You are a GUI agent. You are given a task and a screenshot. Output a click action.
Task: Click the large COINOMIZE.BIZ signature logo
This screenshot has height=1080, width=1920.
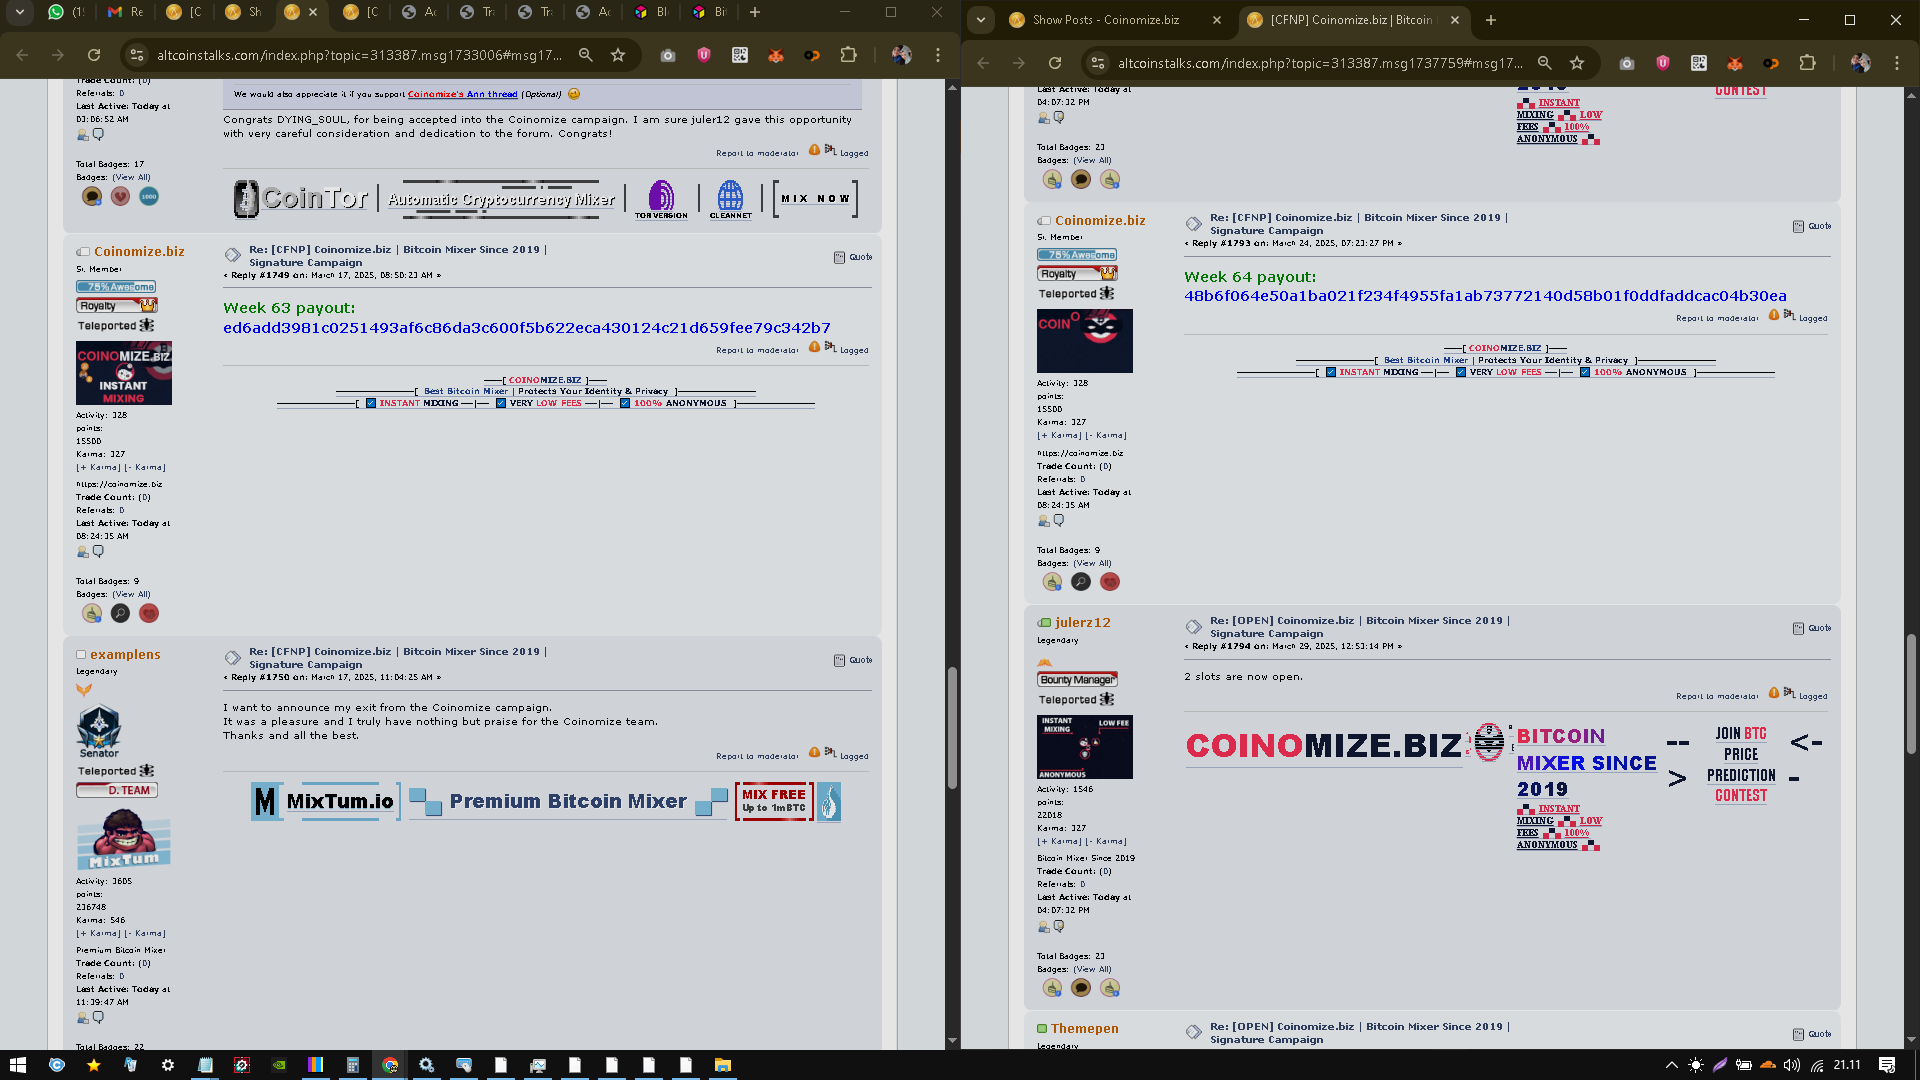[1324, 745]
